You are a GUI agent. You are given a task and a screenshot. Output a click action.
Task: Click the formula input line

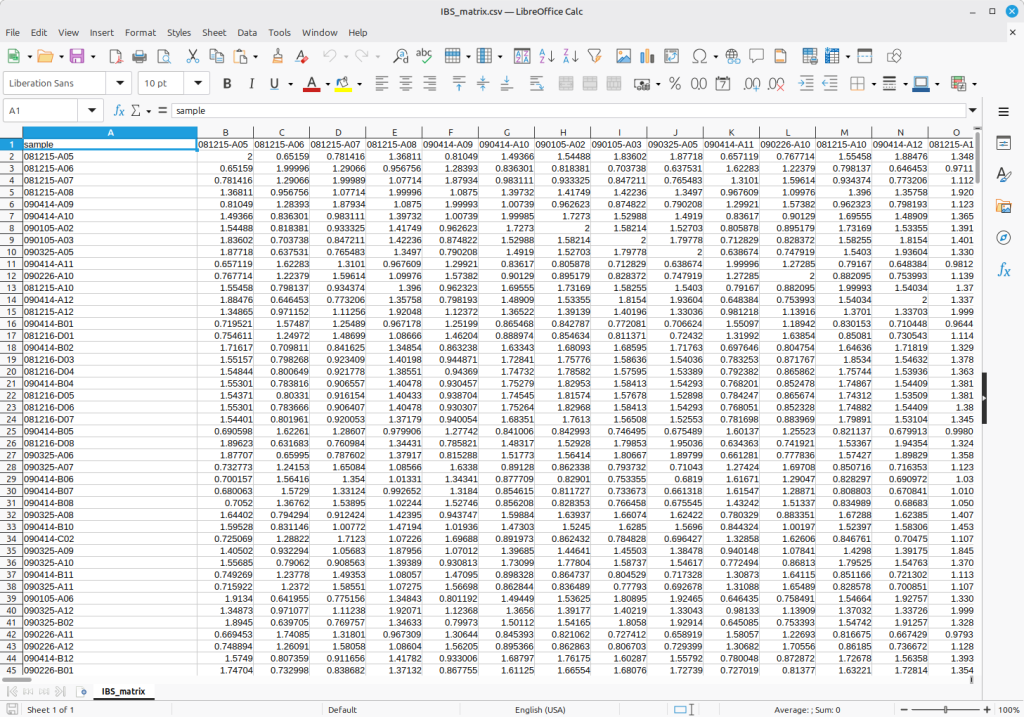(x=570, y=111)
